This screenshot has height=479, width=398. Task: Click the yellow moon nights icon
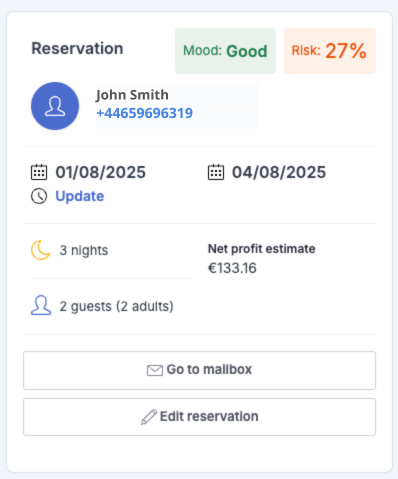pos(41,250)
